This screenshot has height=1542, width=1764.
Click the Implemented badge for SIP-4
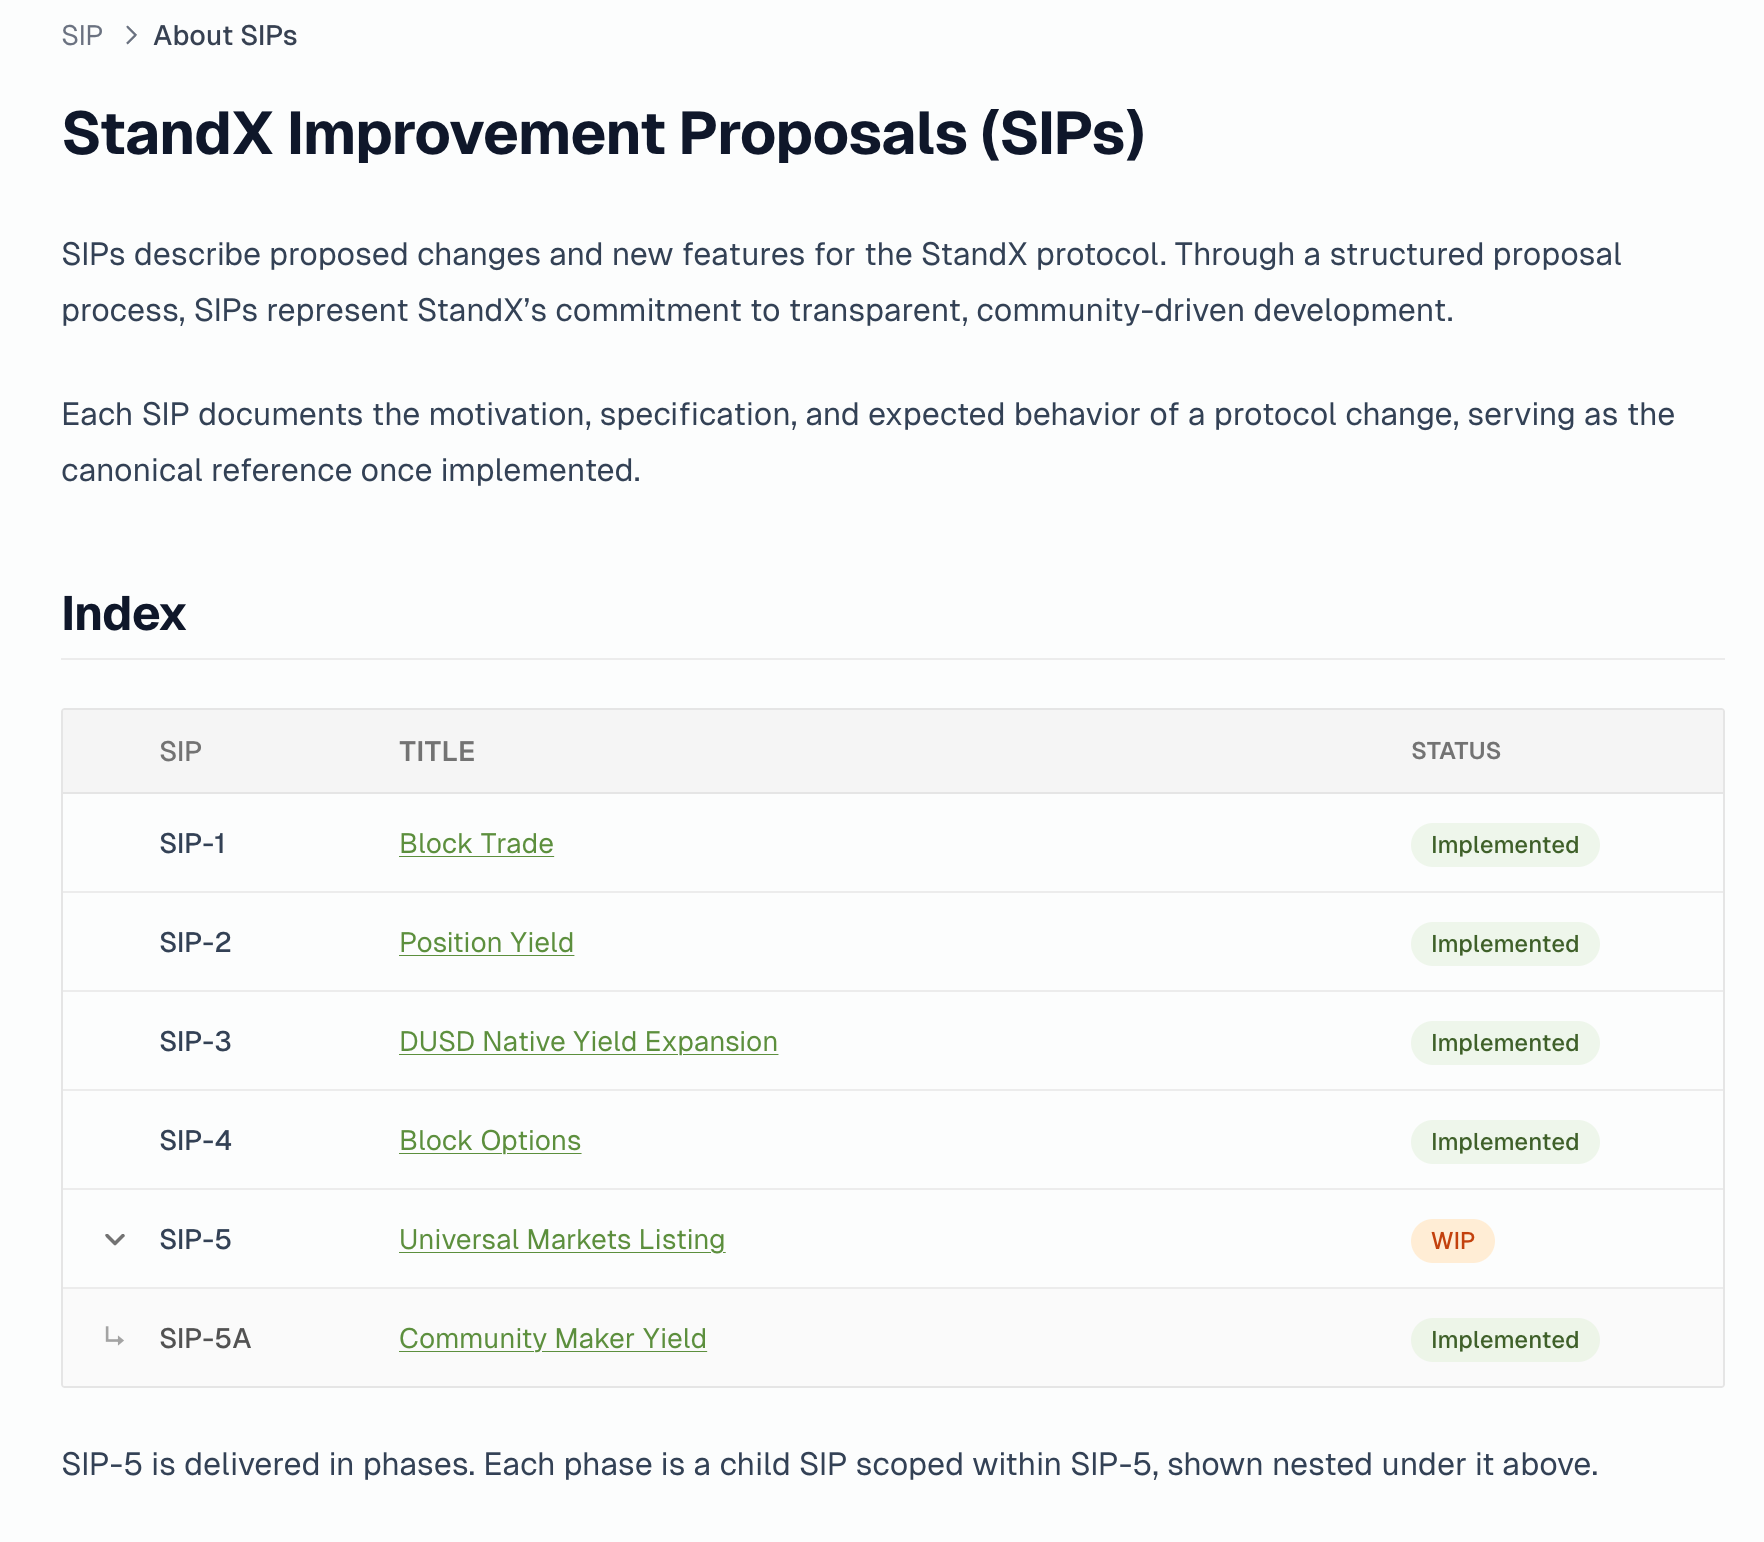click(x=1505, y=1142)
